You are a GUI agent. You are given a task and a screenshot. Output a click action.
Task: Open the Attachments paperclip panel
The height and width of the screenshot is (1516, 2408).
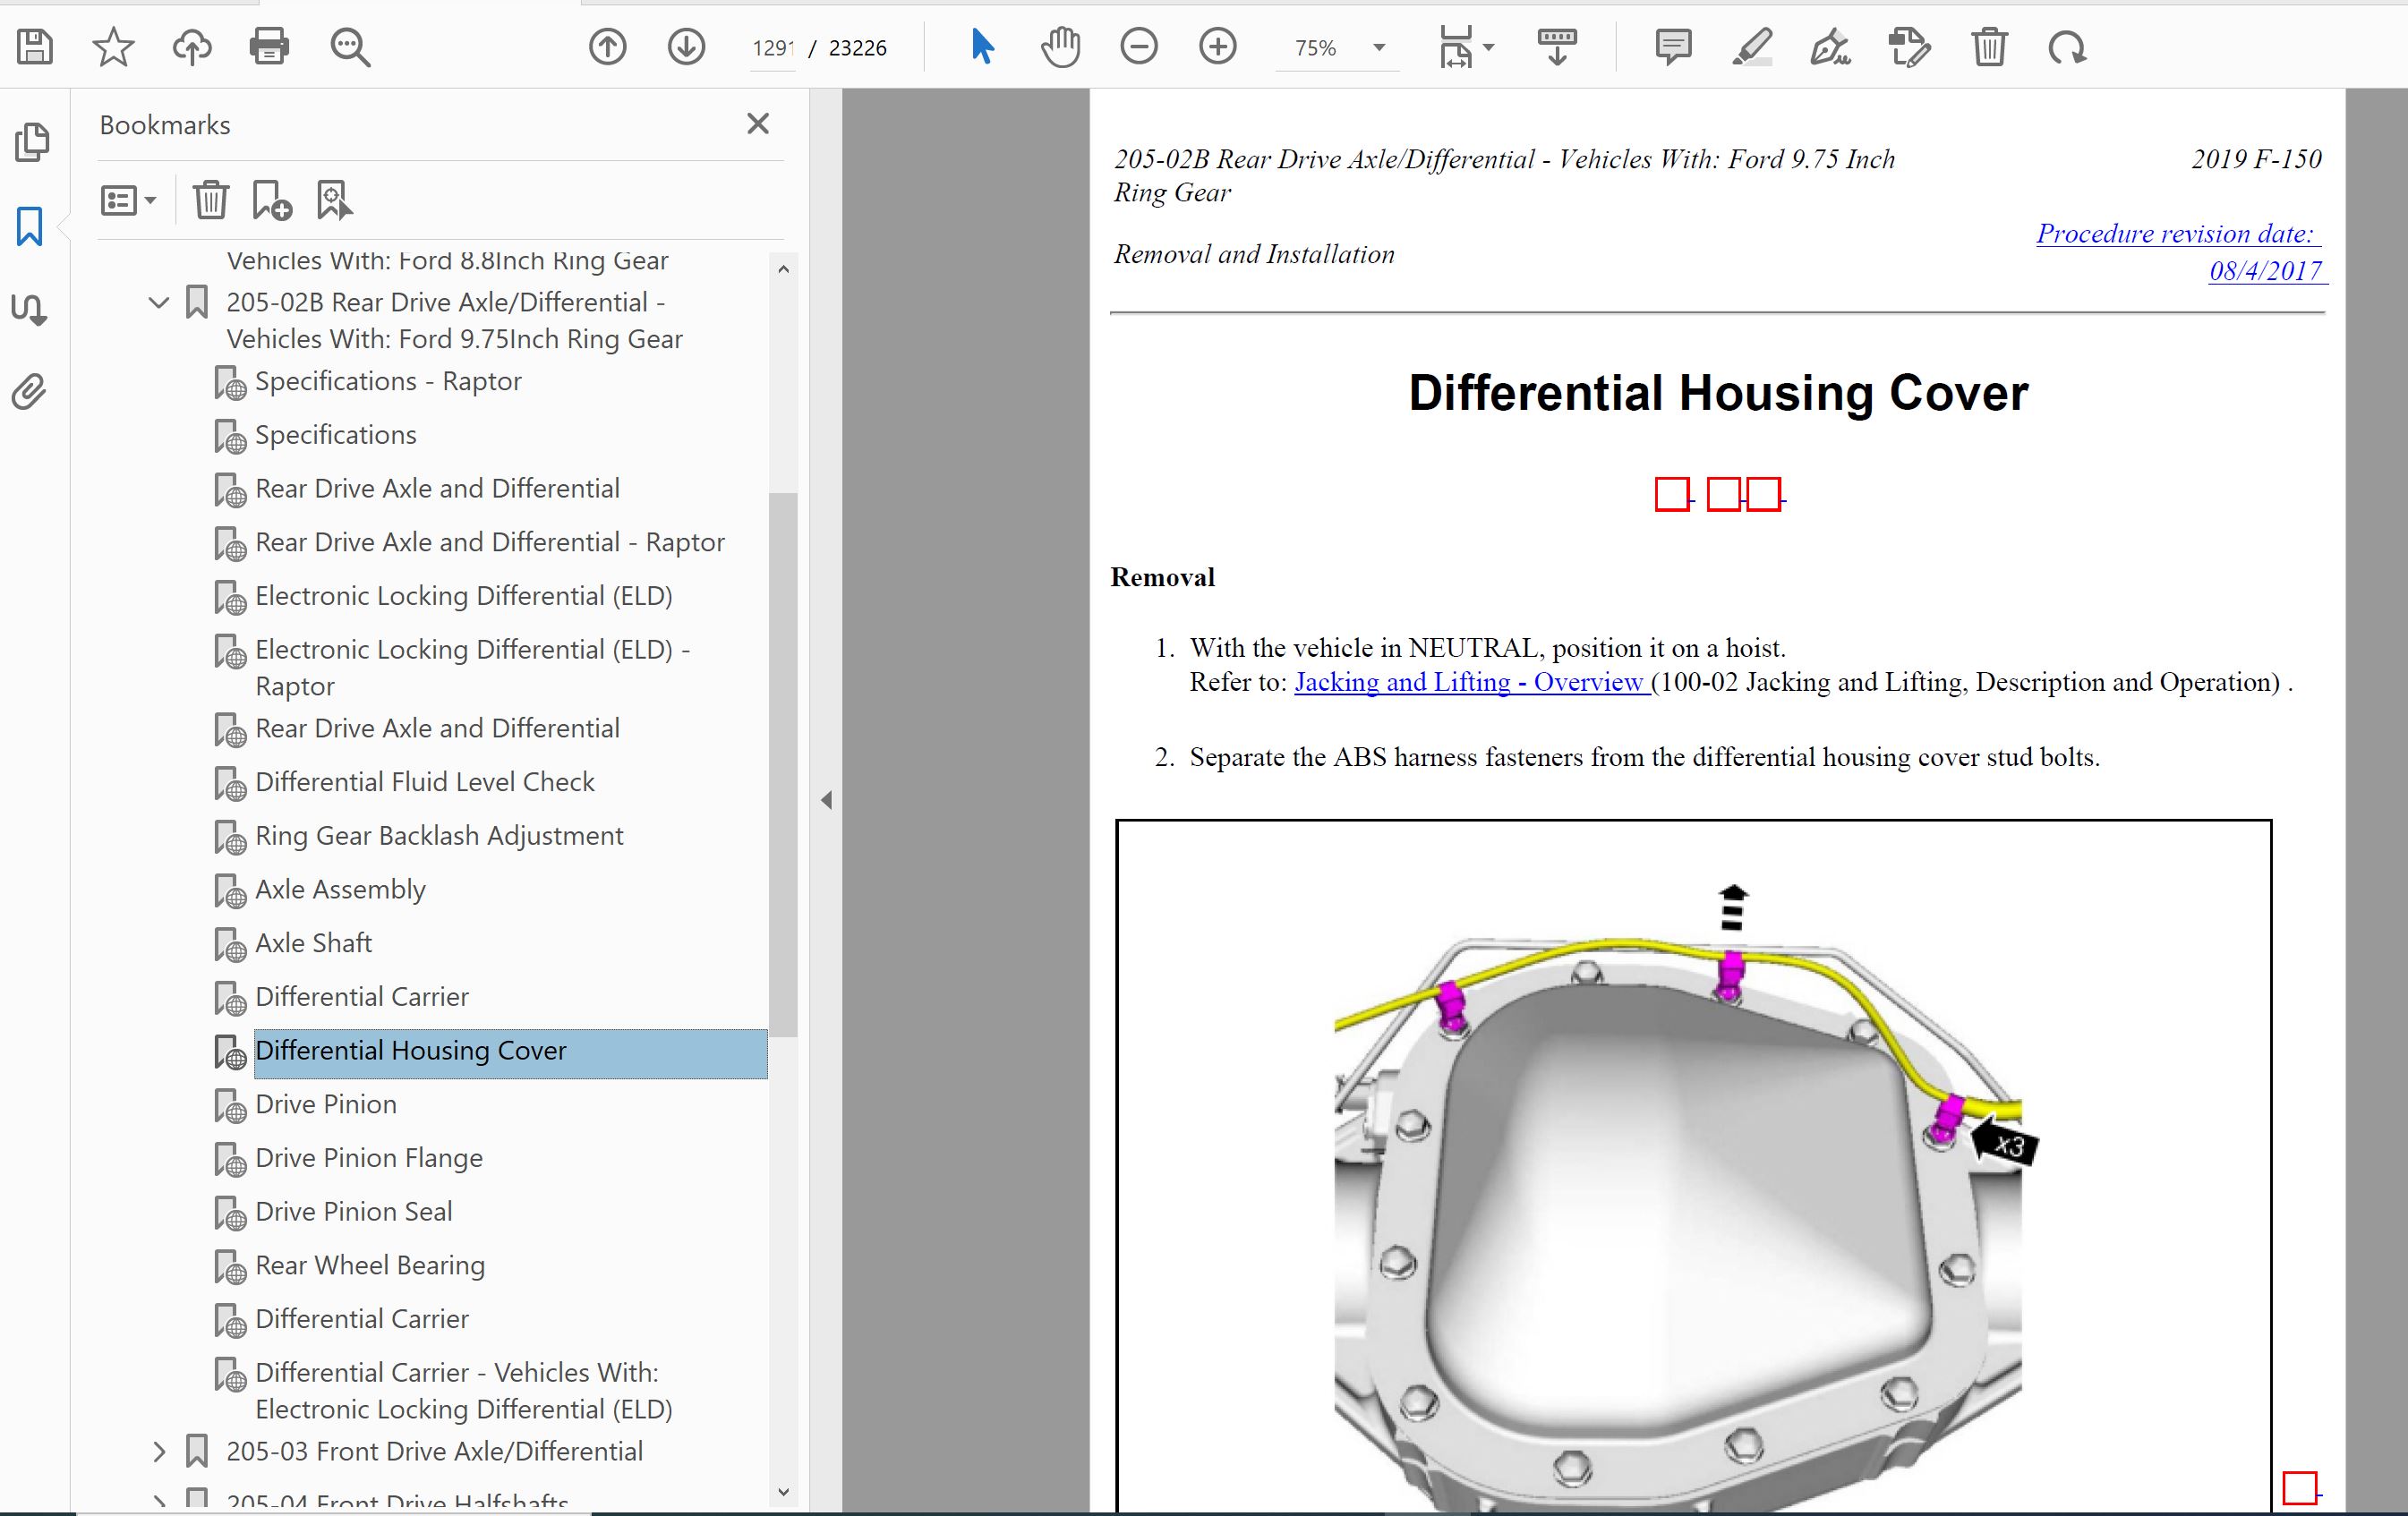(30, 392)
